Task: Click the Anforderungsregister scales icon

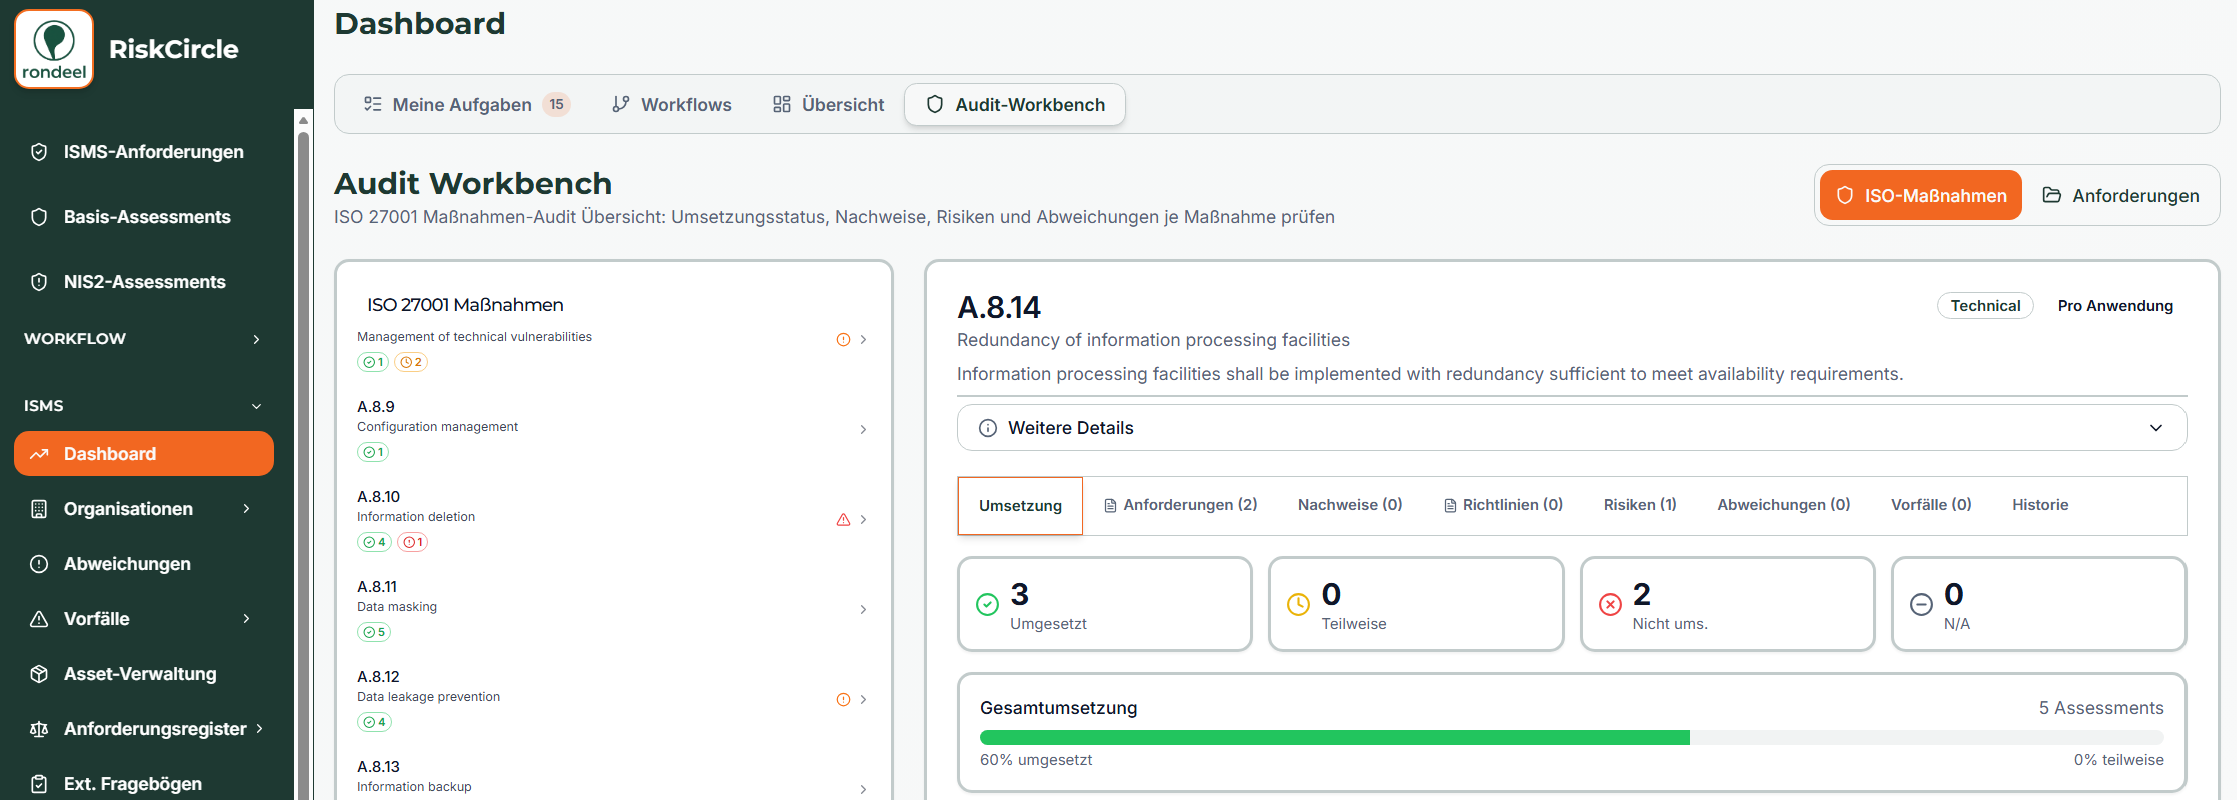Action: [39, 729]
